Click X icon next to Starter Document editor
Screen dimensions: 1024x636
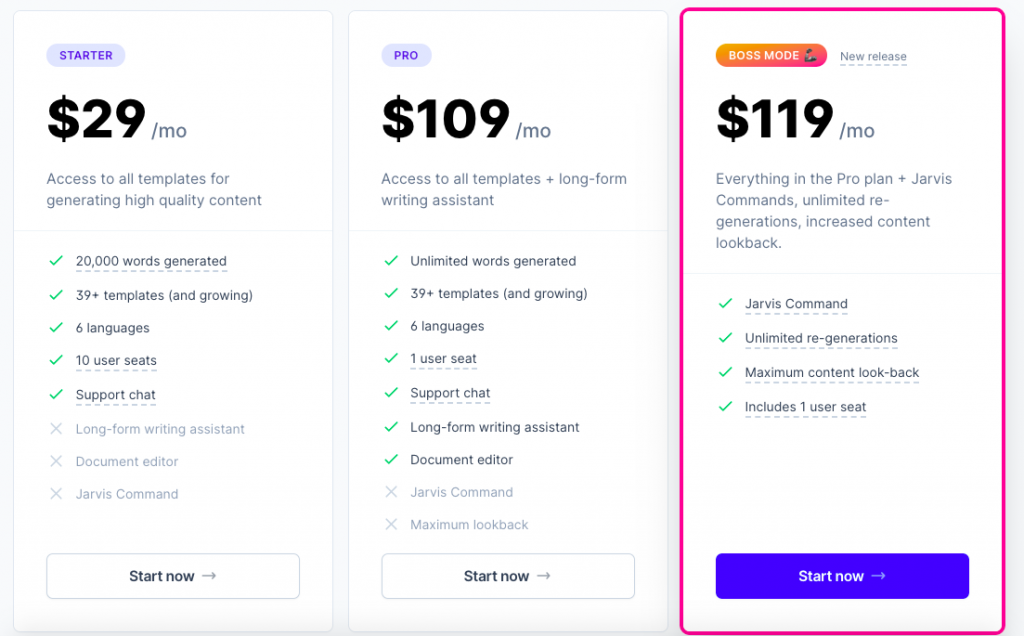56,461
